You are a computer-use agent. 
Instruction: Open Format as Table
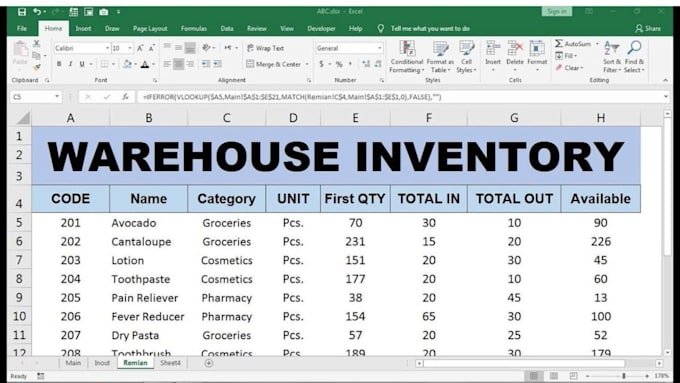point(440,57)
